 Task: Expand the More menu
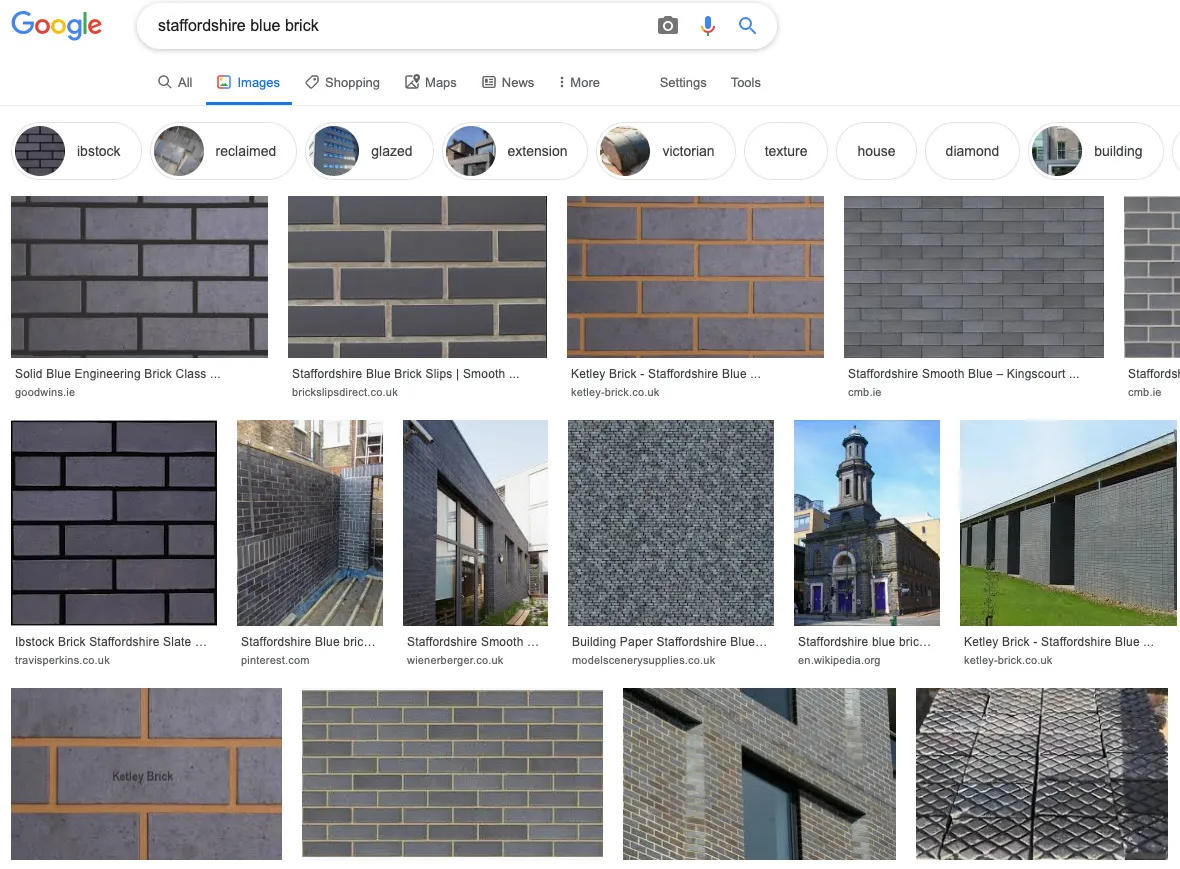tap(579, 82)
